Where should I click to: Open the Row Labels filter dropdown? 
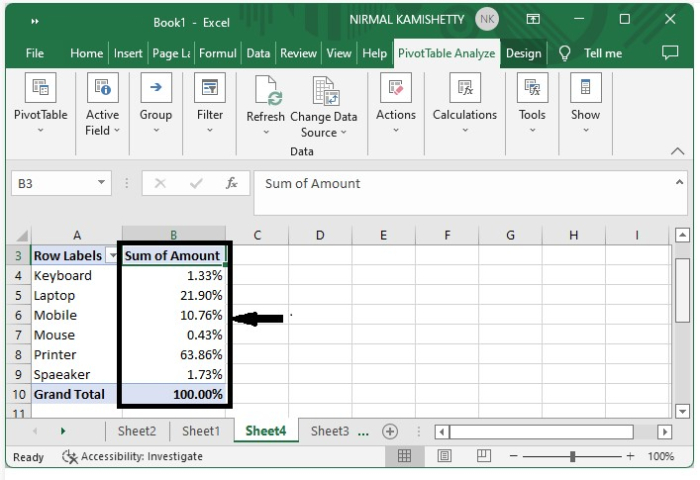(112, 255)
